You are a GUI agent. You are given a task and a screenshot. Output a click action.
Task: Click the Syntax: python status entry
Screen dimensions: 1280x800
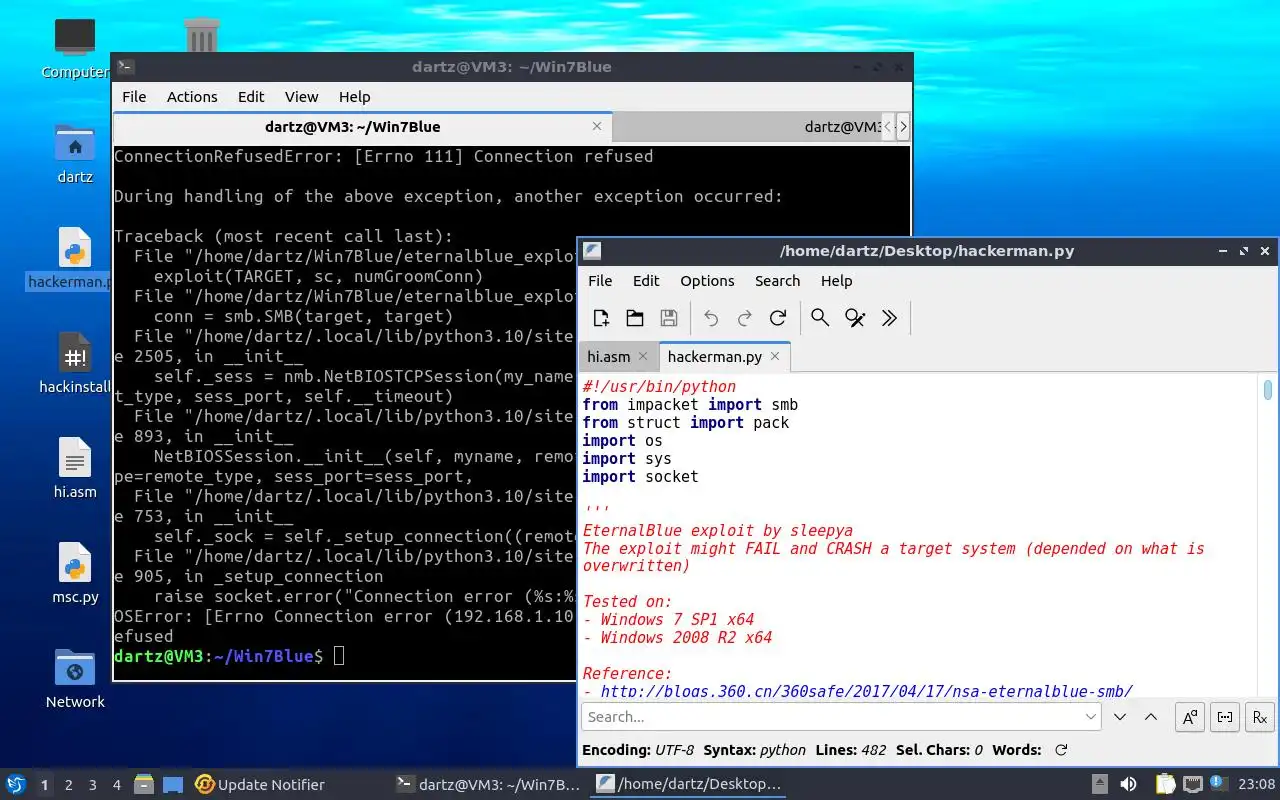coord(754,750)
